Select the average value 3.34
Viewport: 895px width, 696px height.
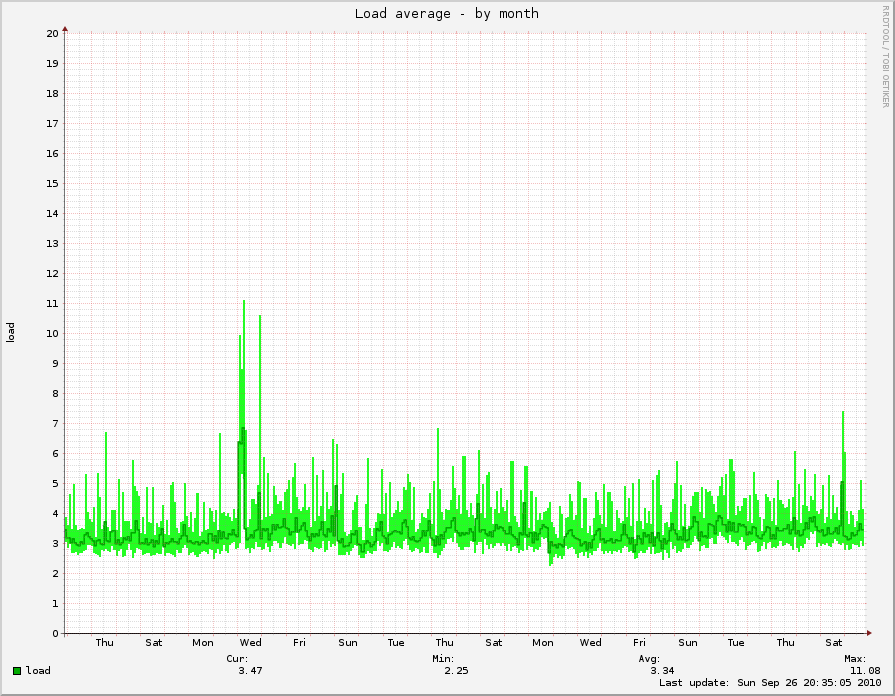click(x=663, y=670)
